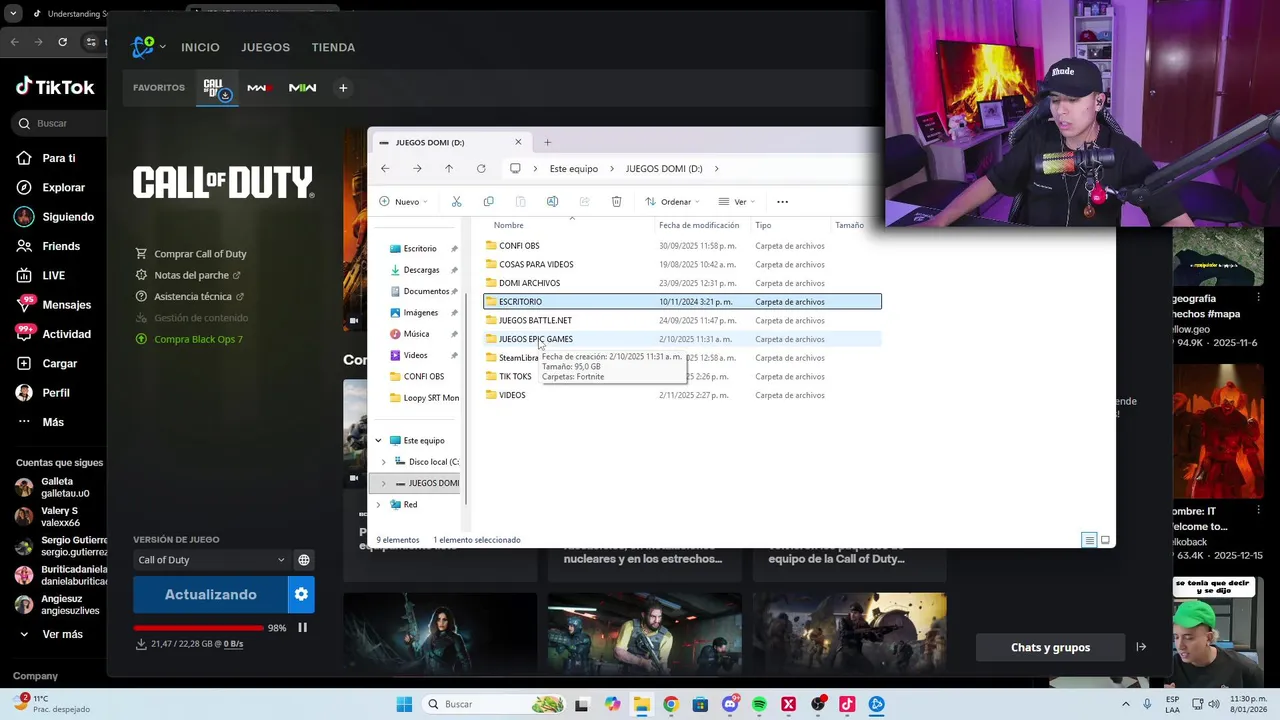Screen dimensions: 1280x720
Task: Open the JUEGOS tab in Battle.net
Action: 265,47
